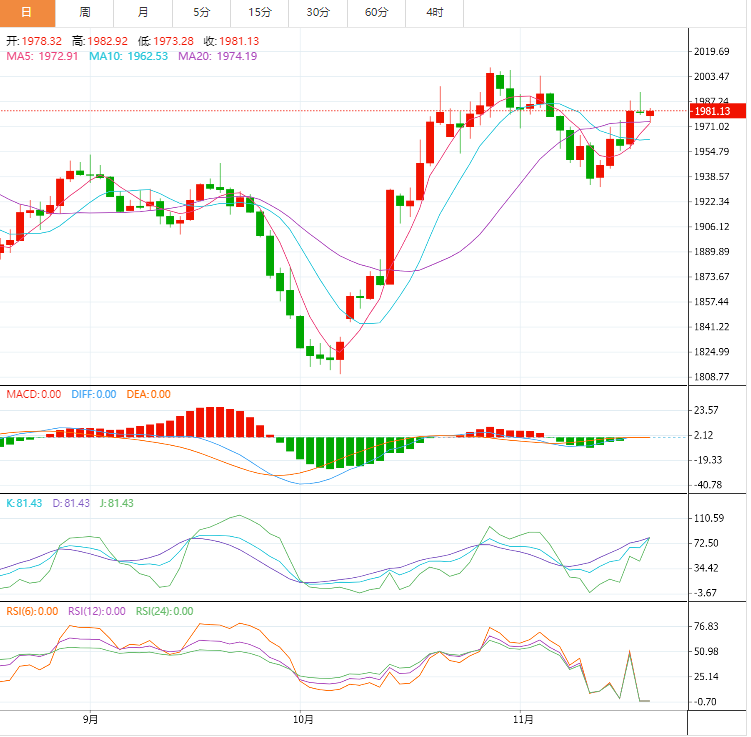Click the red current price tag 1981.13
The height and width of the screenshot is (737, 751).
(714, 111)
